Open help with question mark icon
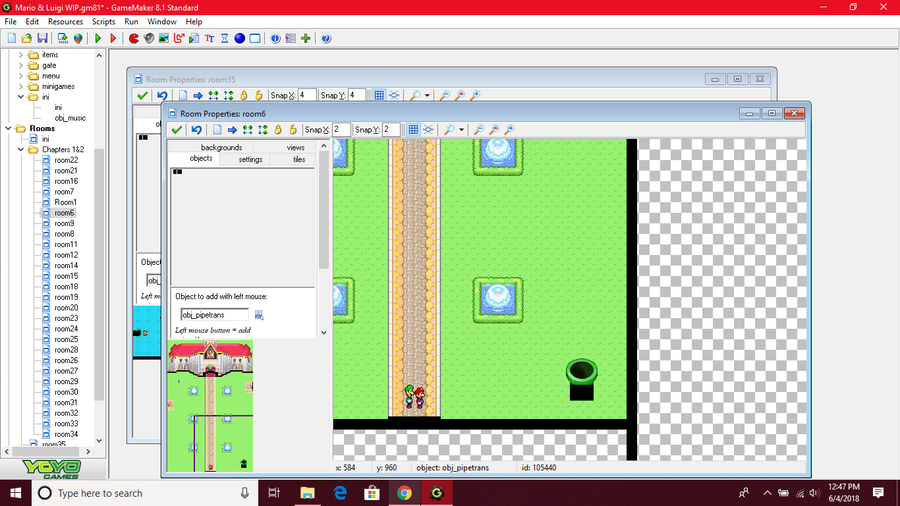The width and height of the screenshot is (900, 506). [325, 38]
